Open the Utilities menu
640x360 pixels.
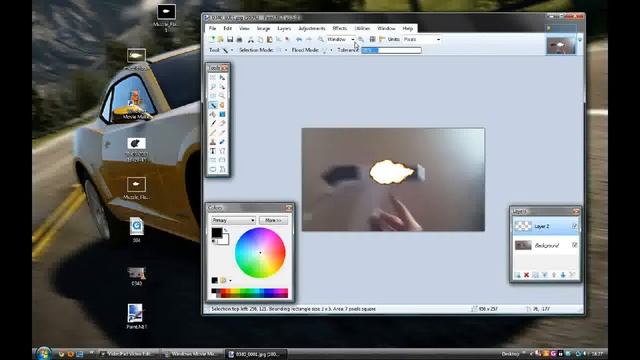(x=362, y=29)
